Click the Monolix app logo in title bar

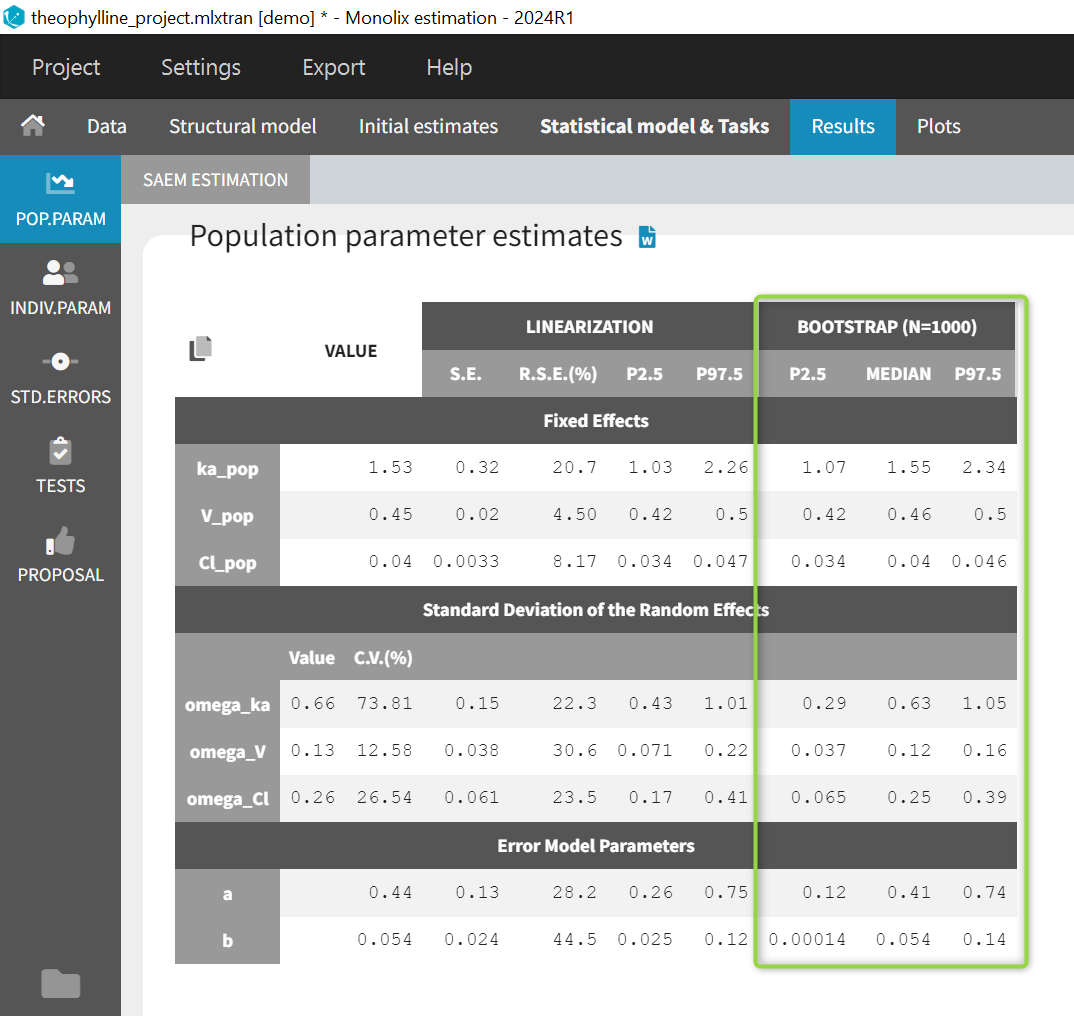coord(14,17)
